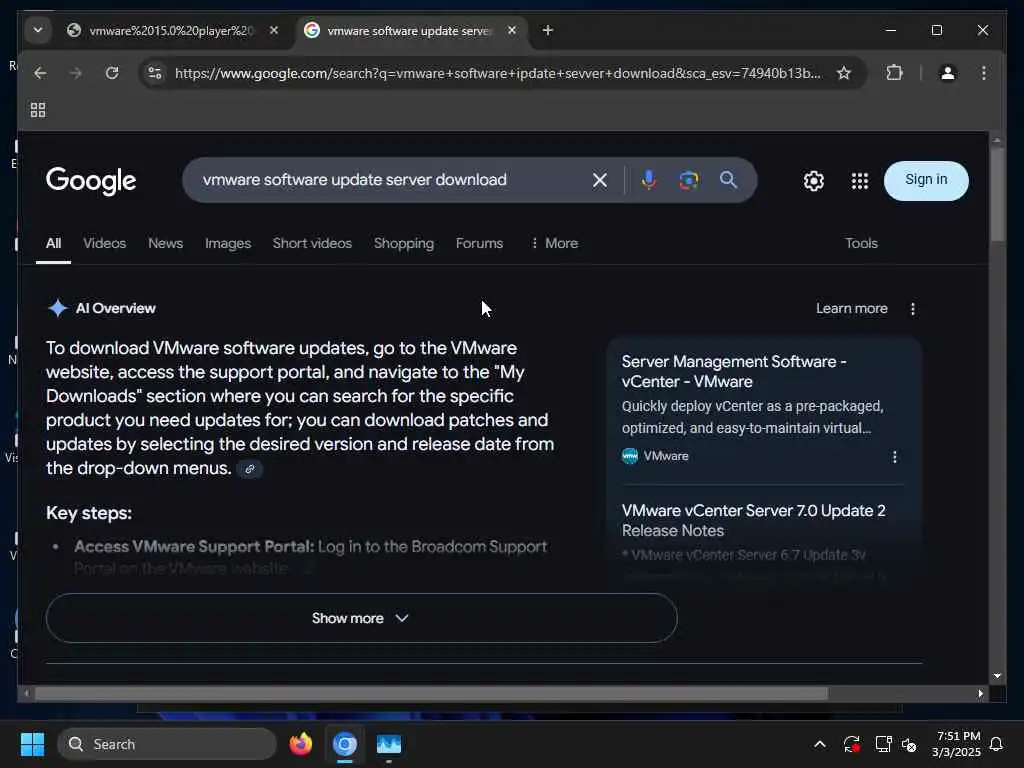Open the AI Overview Learn more link
The height and width of the screenshot is (768, 1024).
point(852,308)
